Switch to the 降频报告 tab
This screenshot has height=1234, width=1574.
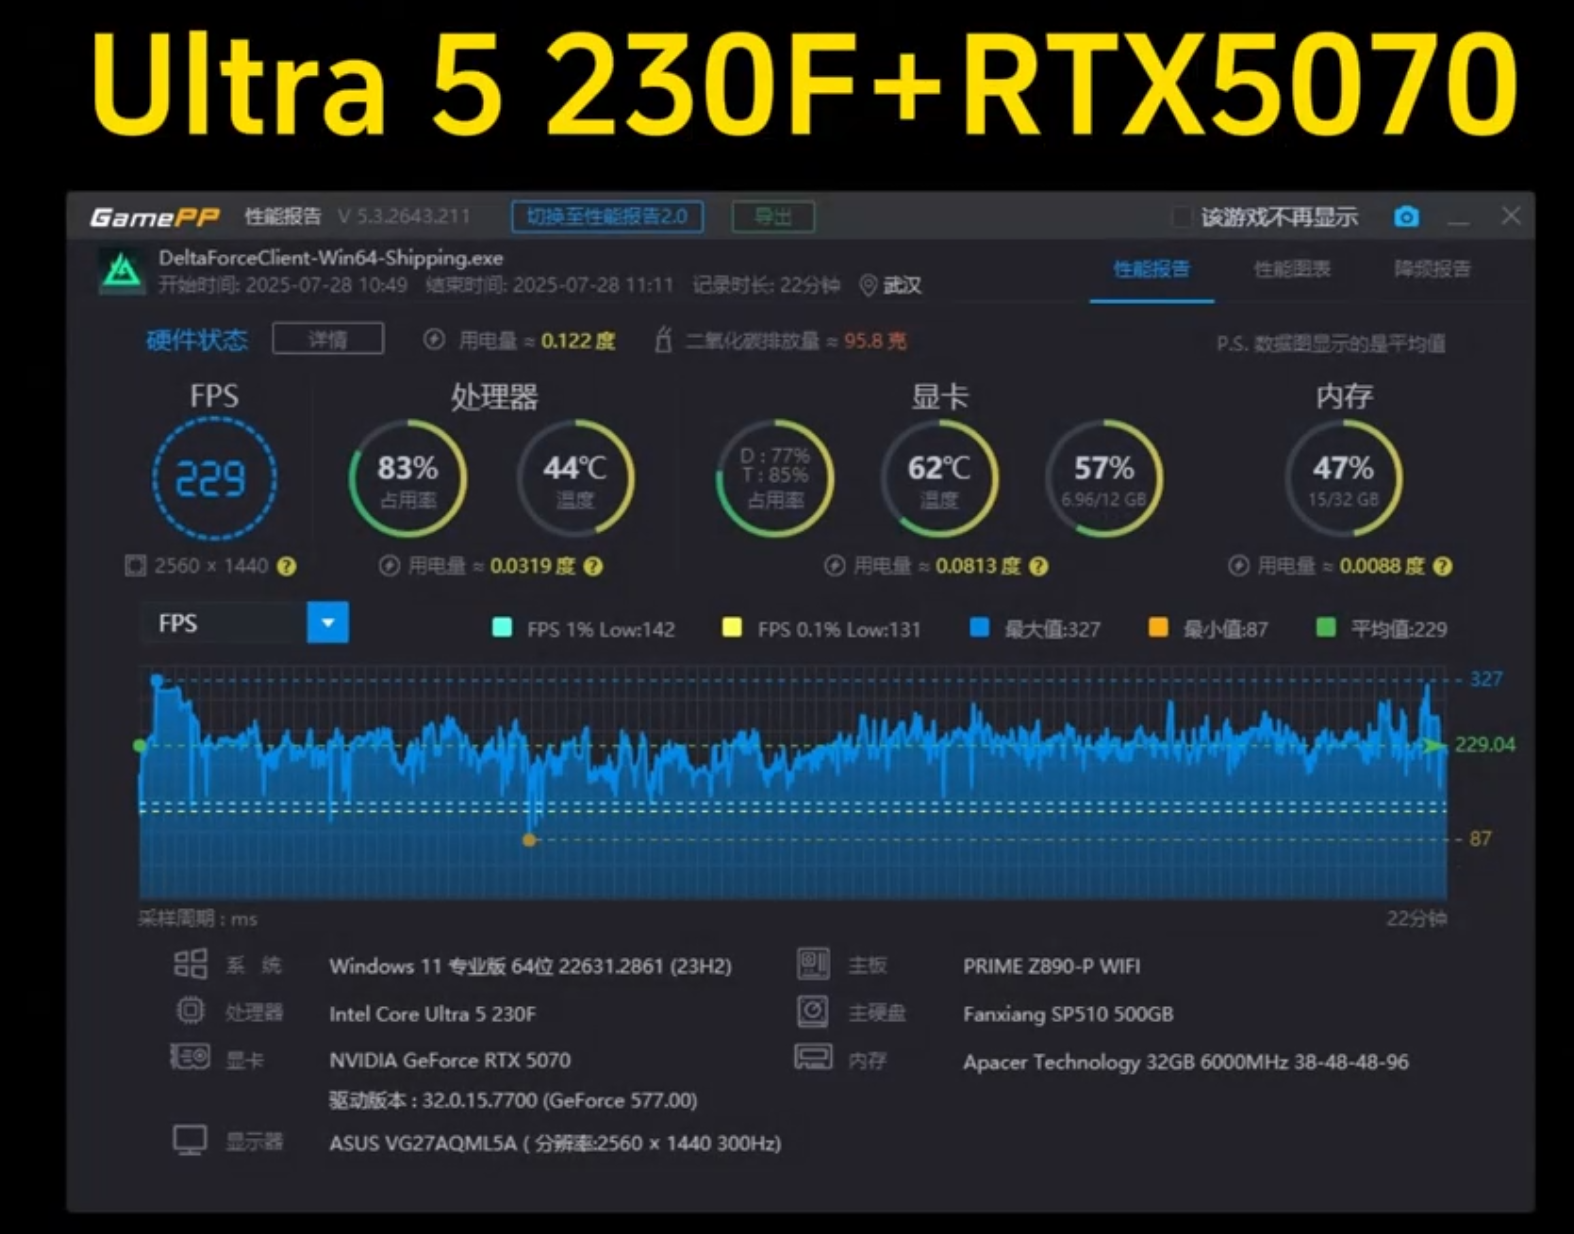pyautogui.click(x=1432, y=269)
